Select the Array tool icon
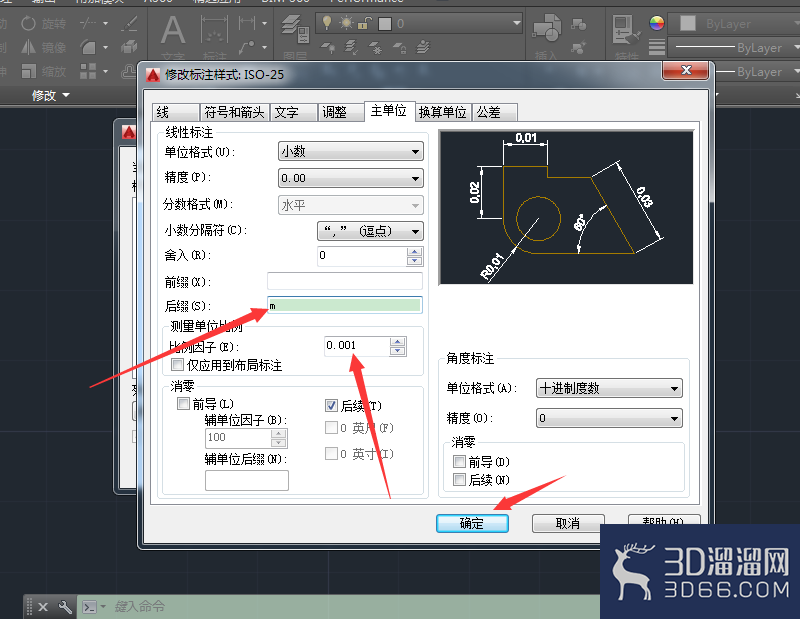Viewport: 800px width, 619px height. (88, 71)
